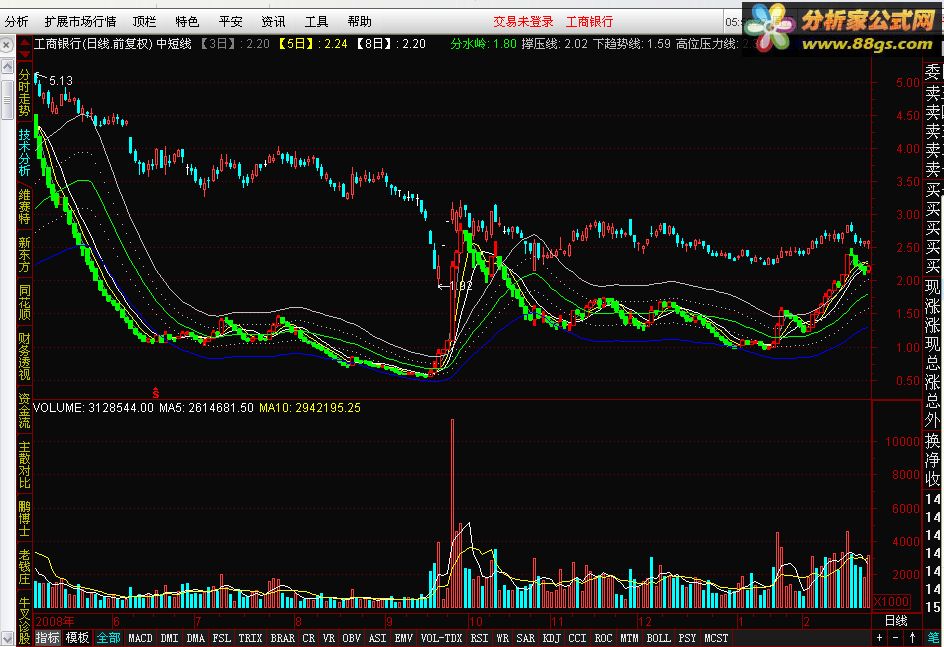Viewport: 944px width, 647px height.
Task: Select the OBV indicator
Action: coord(352,638)
